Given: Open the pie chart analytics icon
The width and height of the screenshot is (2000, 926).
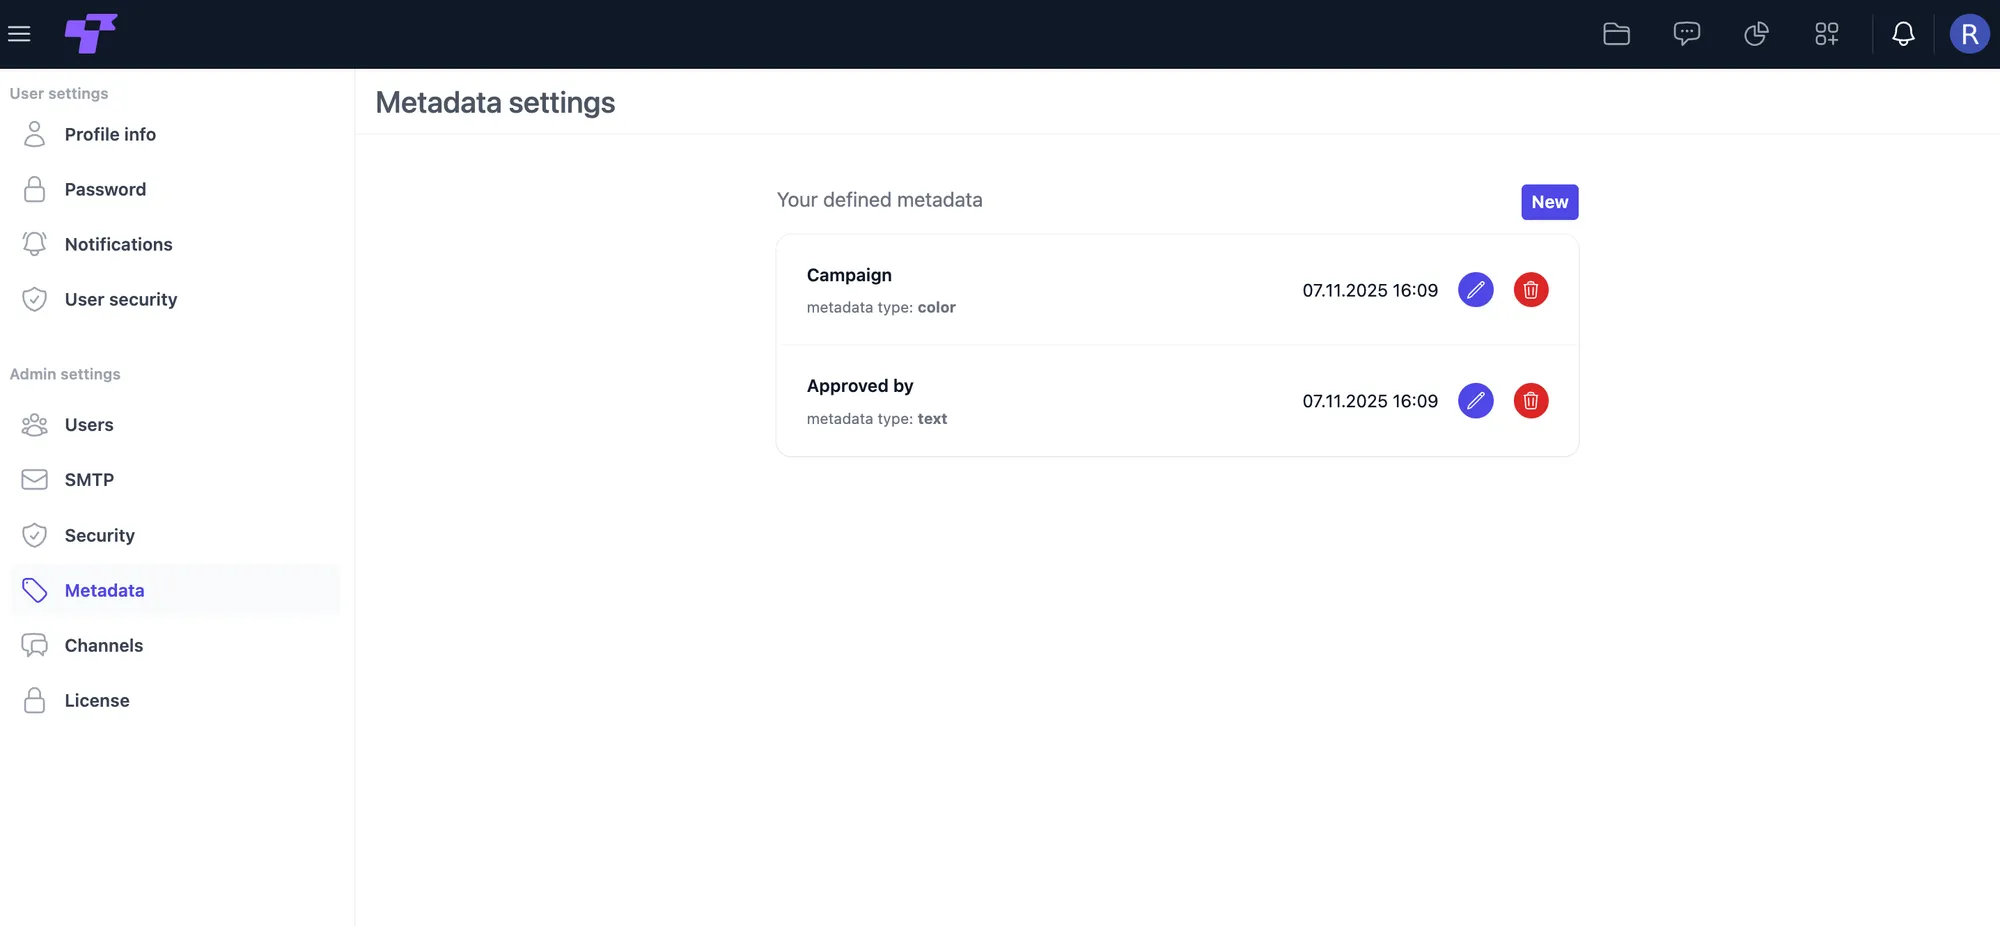Looking at the screenshot, I should coord(1756,34).
